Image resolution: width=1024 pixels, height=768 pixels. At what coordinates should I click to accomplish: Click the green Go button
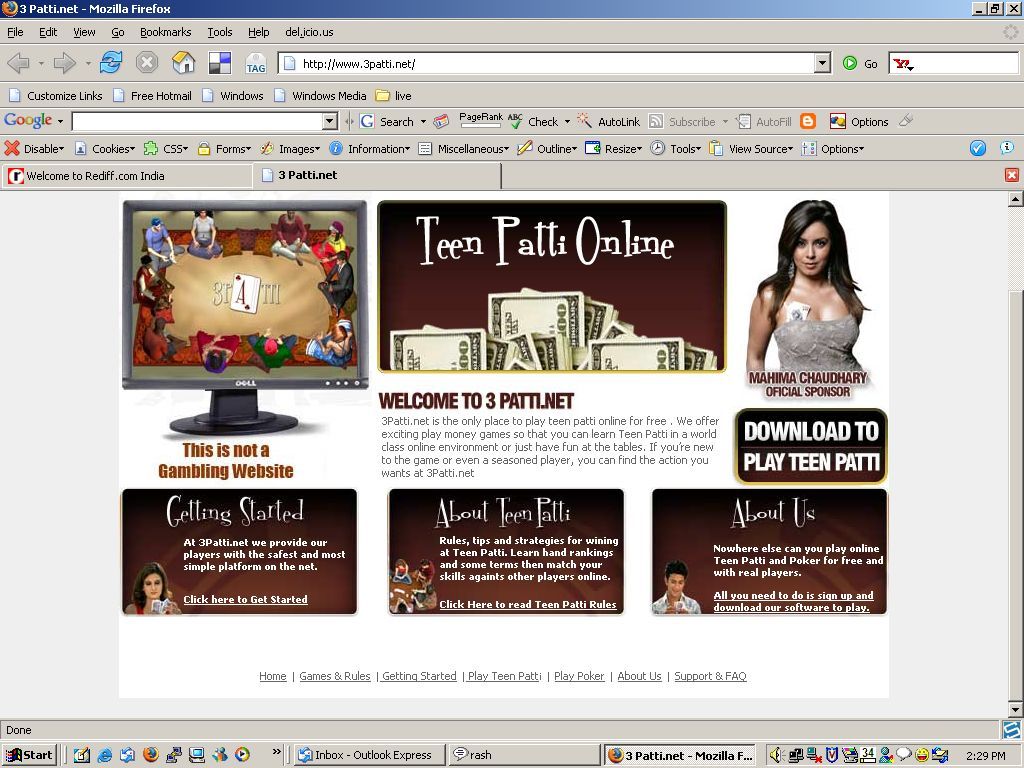860,63
